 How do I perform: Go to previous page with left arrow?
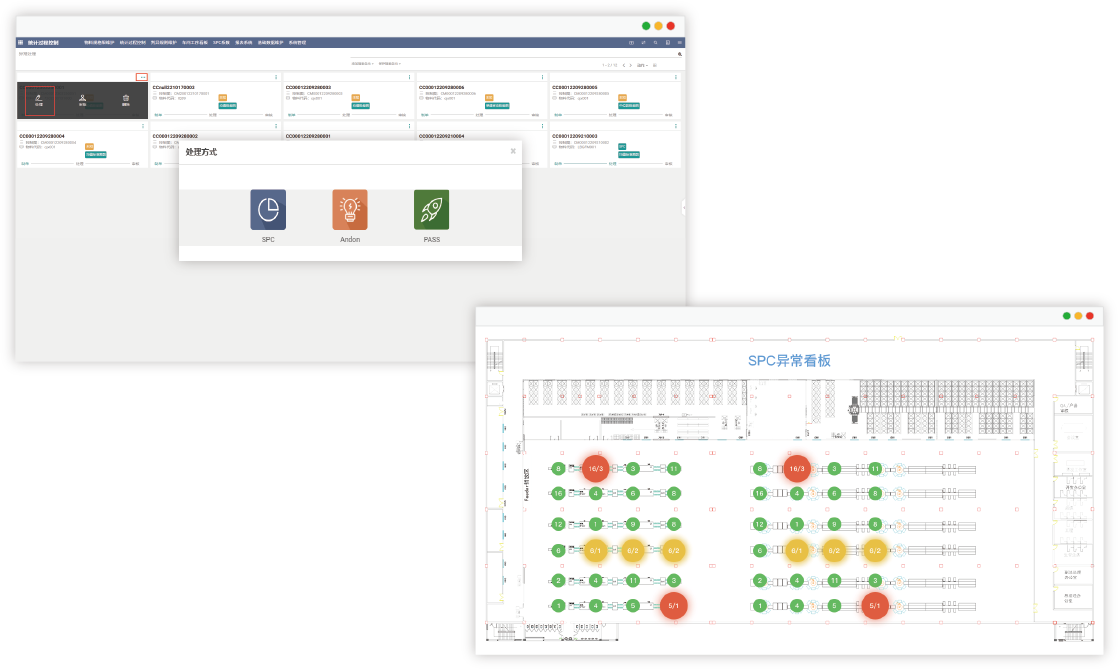pyautogui.click(x=623, y=65)
